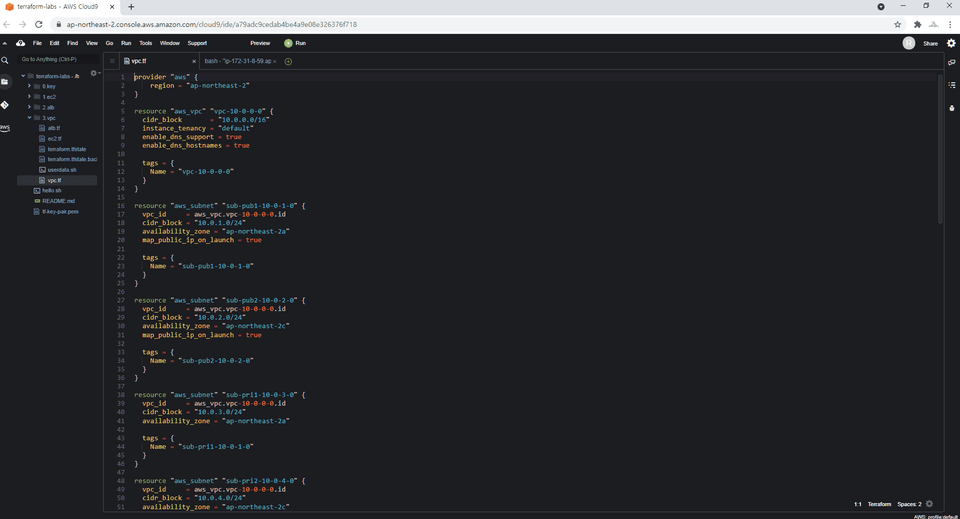Place cursor on region "ap-northeast-2" line
This screenshot has width=960, height=519.
pos(200,86)
